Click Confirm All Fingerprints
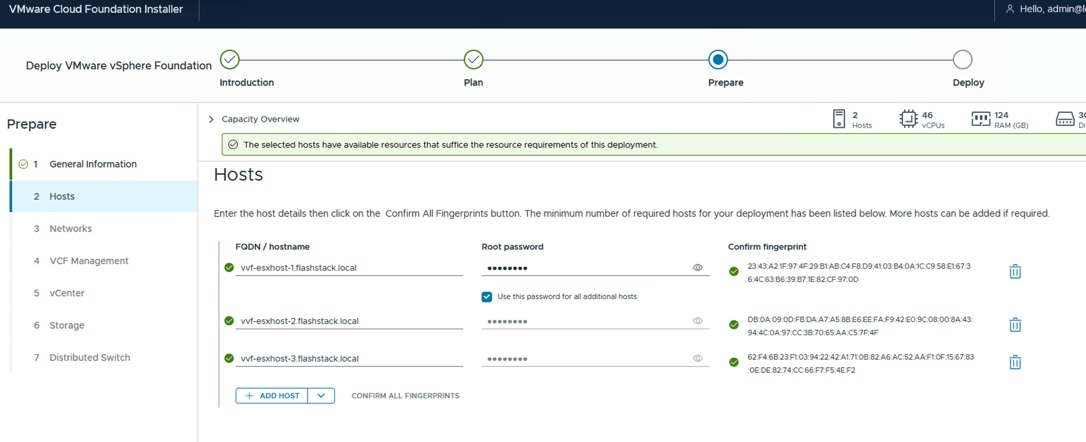1086x442 pixels. [405, 396]
